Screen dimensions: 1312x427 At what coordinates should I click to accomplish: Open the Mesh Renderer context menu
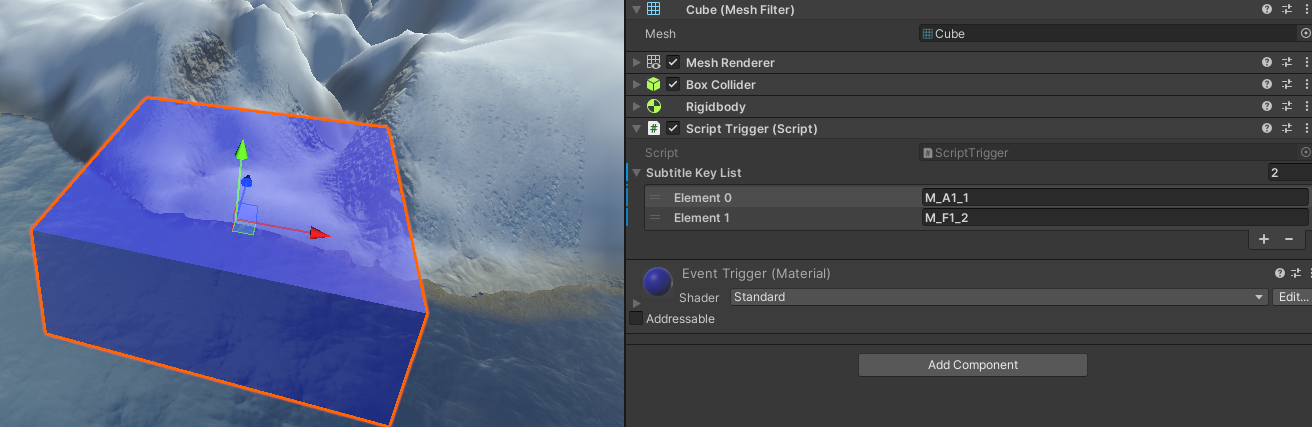pyautogui.click(x=1306, y=62)
